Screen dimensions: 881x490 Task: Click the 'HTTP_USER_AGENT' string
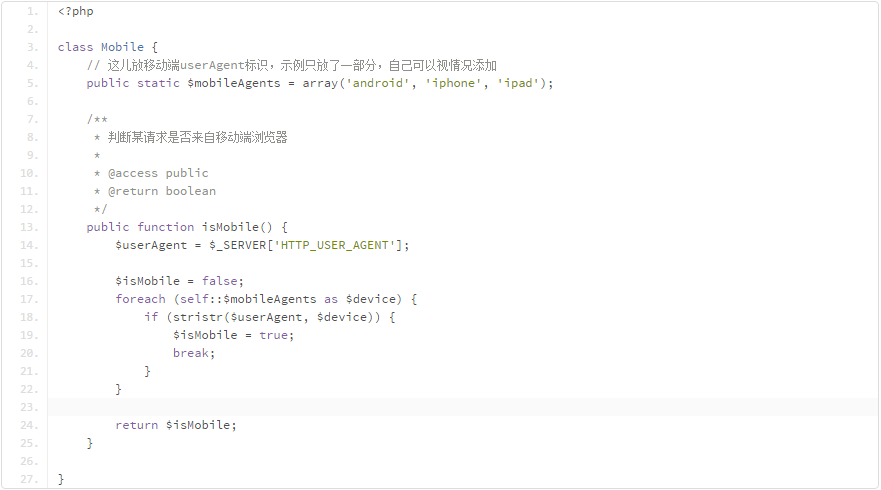click(341, 245)
